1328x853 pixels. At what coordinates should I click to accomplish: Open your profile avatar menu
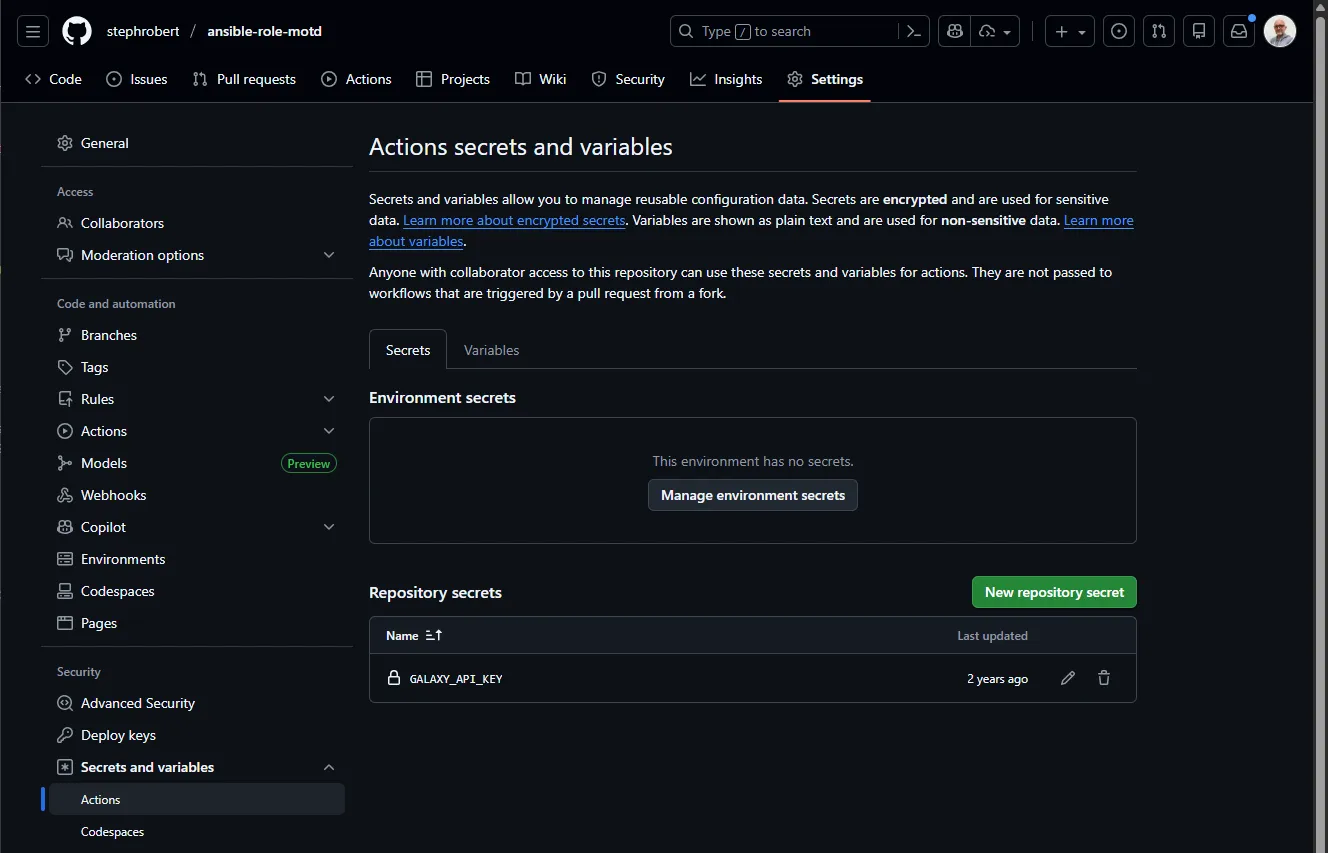pos(1280,31)
